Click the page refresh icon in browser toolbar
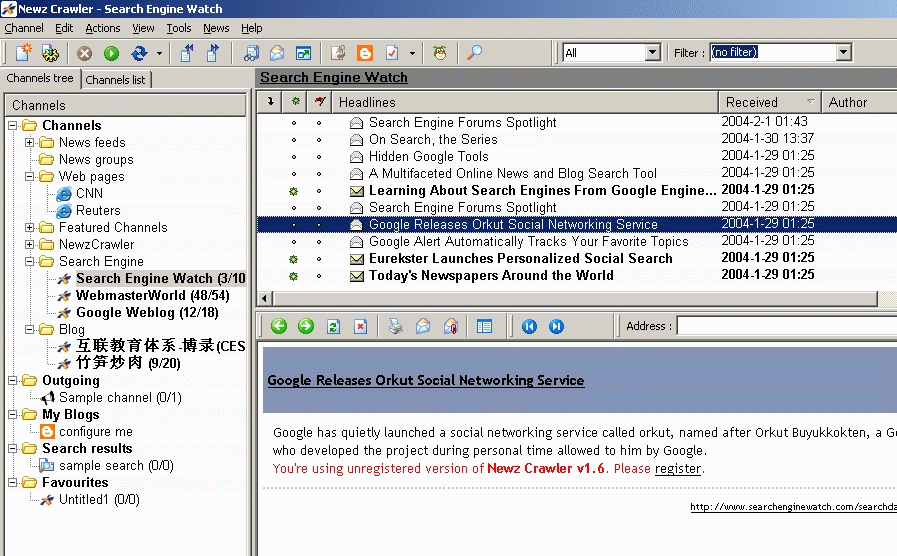 [x=333, y=327]
